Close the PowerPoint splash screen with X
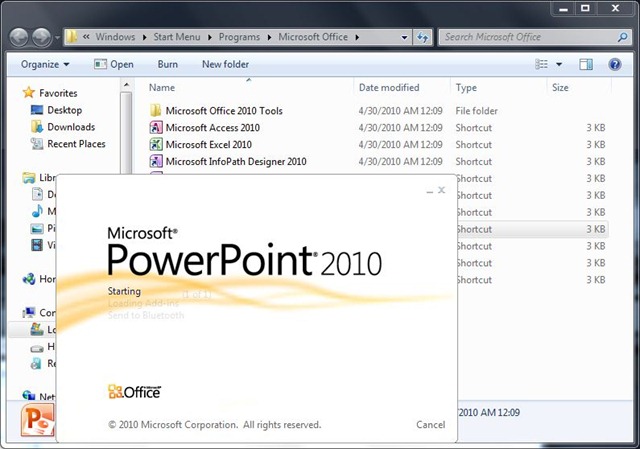 [441, 190]
